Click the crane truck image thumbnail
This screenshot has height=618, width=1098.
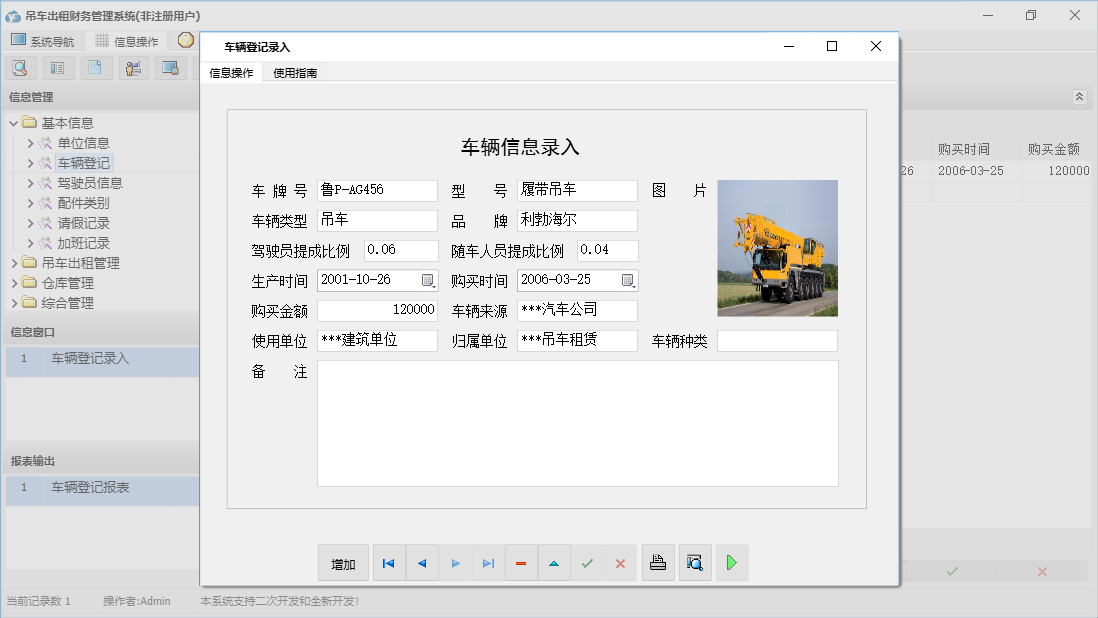pyautogui.click(x=777, y=248)
